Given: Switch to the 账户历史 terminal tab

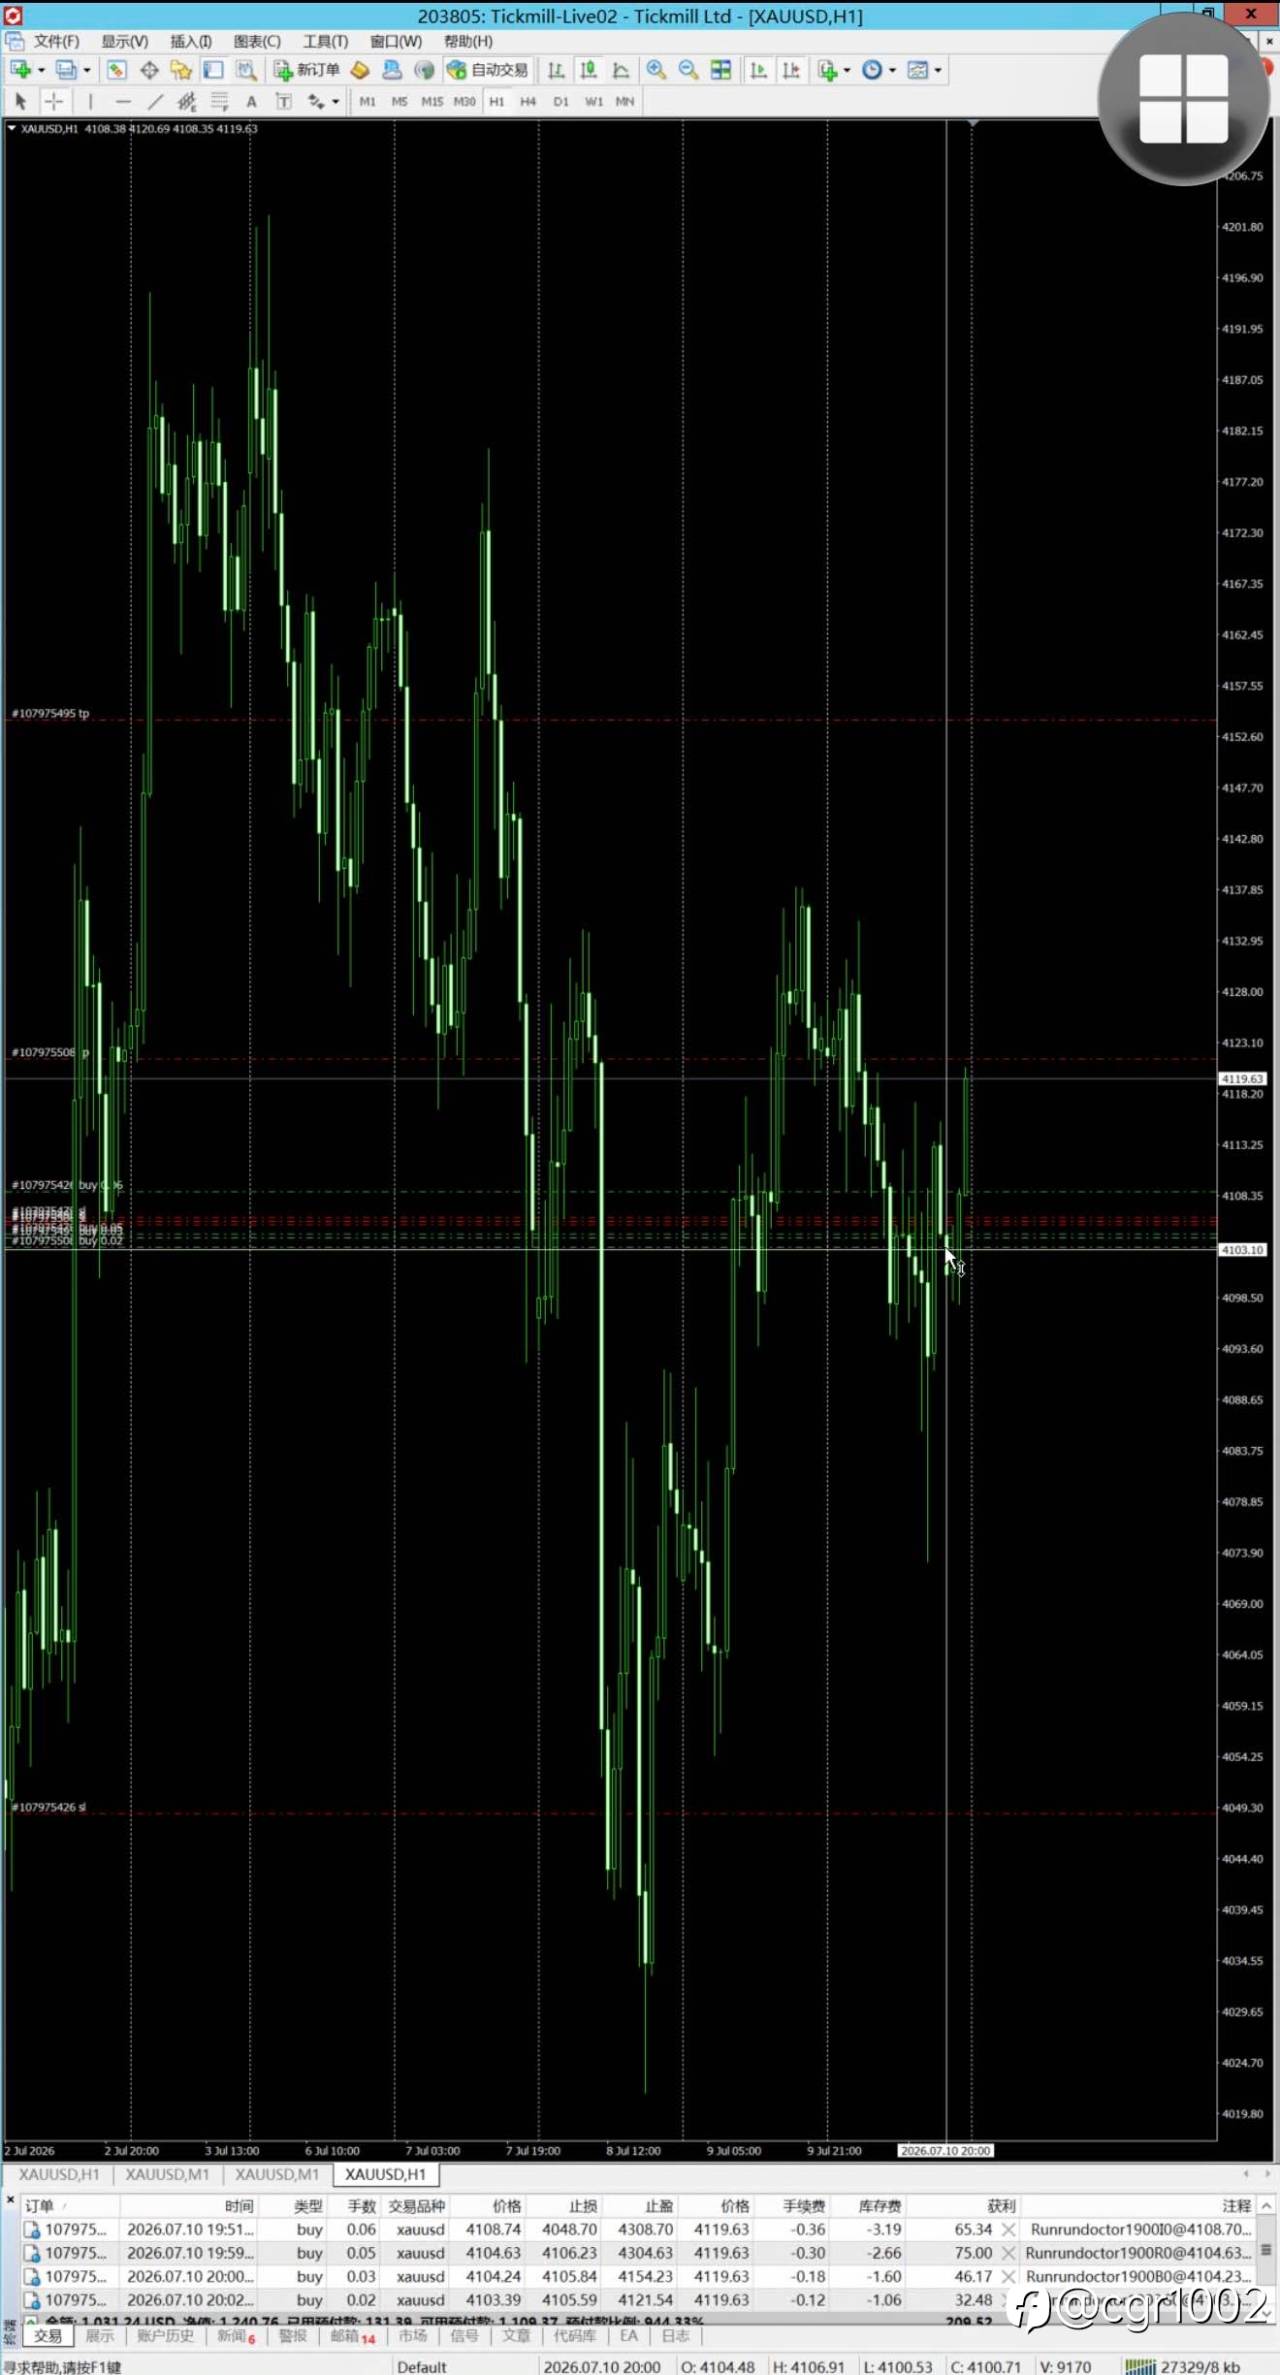Looking at the screenshot, I should pos(165,2336).
